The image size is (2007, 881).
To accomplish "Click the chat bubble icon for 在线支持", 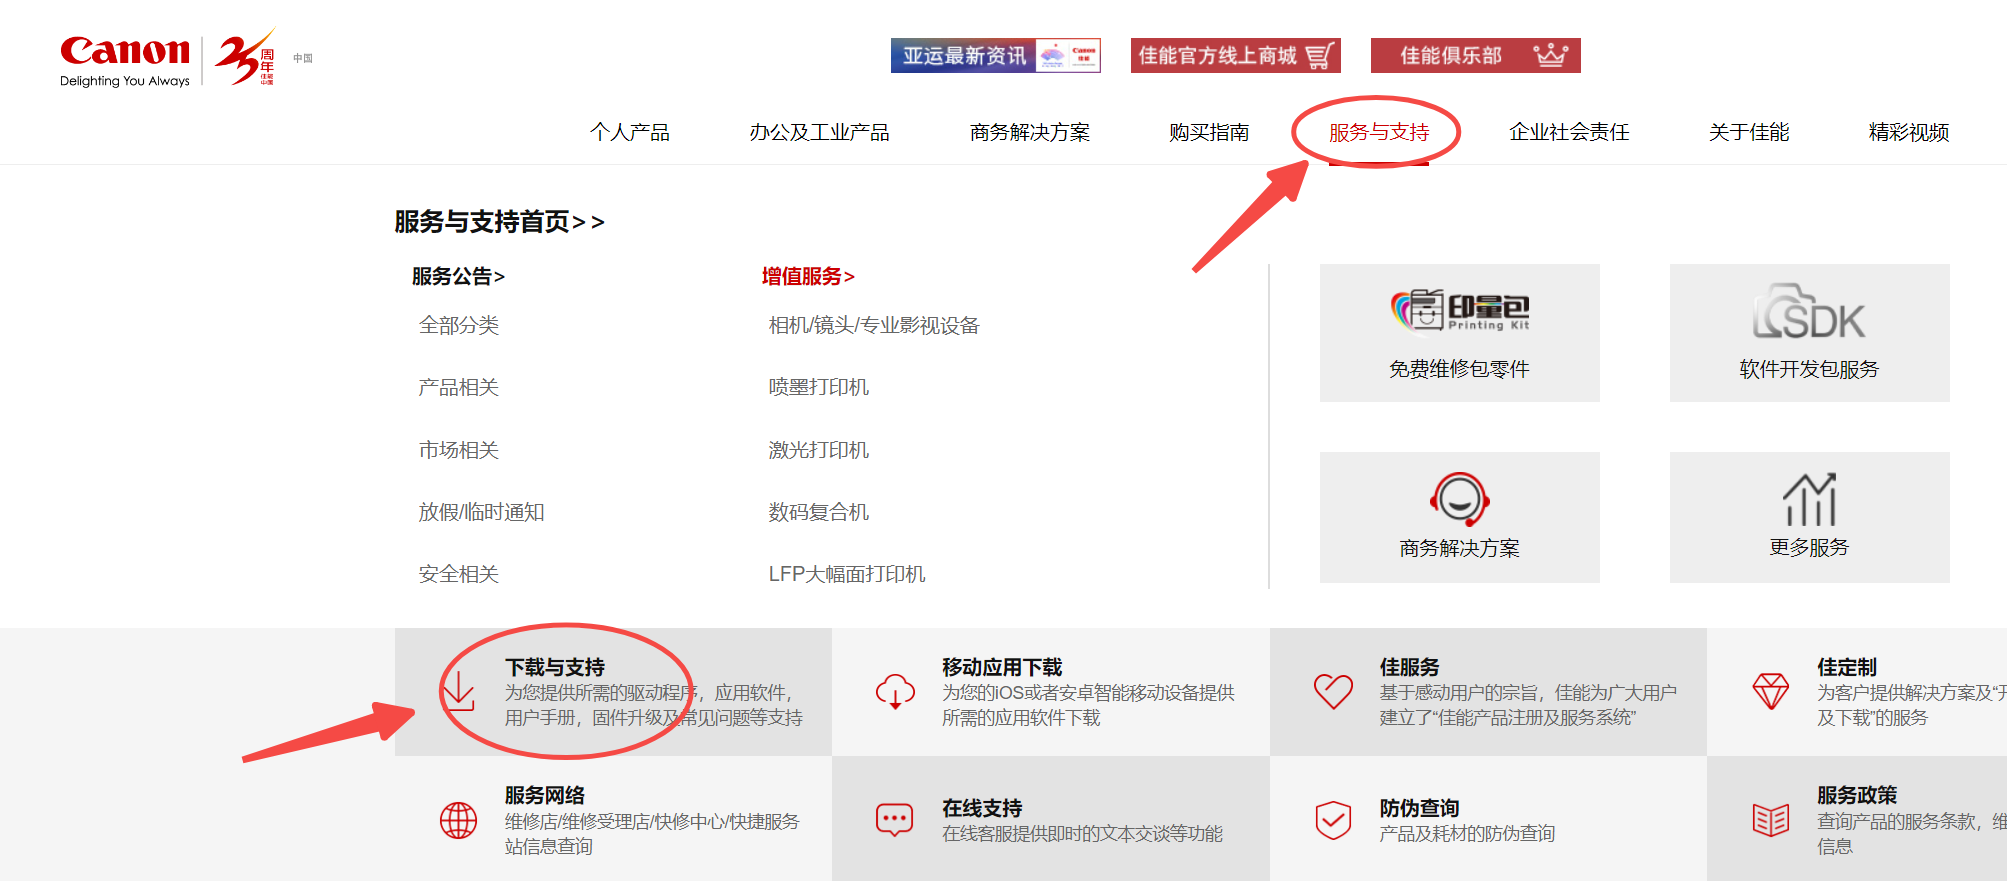I will (895, 820).
